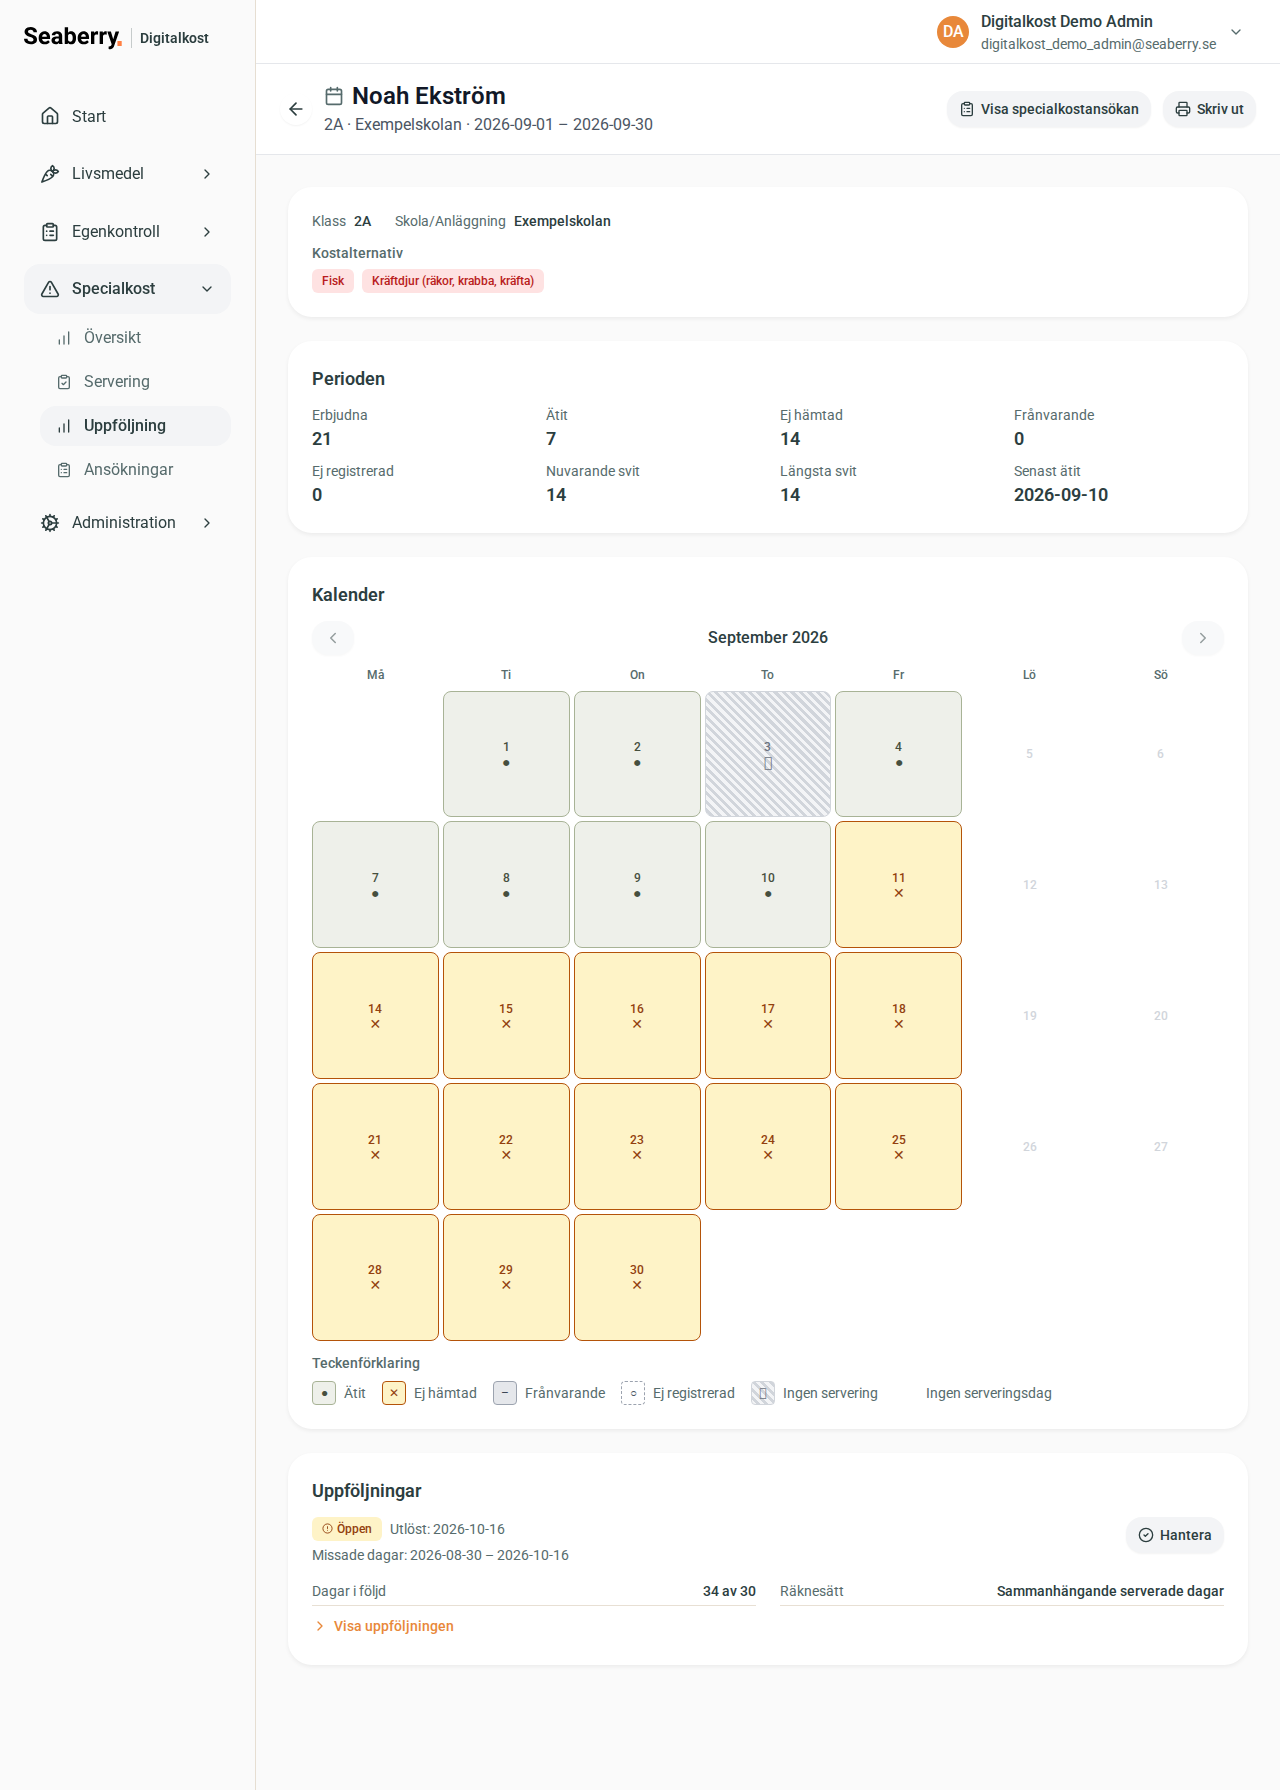Navigate to Start
The width and height of the screenshot is (1280, 1790).
127,116
